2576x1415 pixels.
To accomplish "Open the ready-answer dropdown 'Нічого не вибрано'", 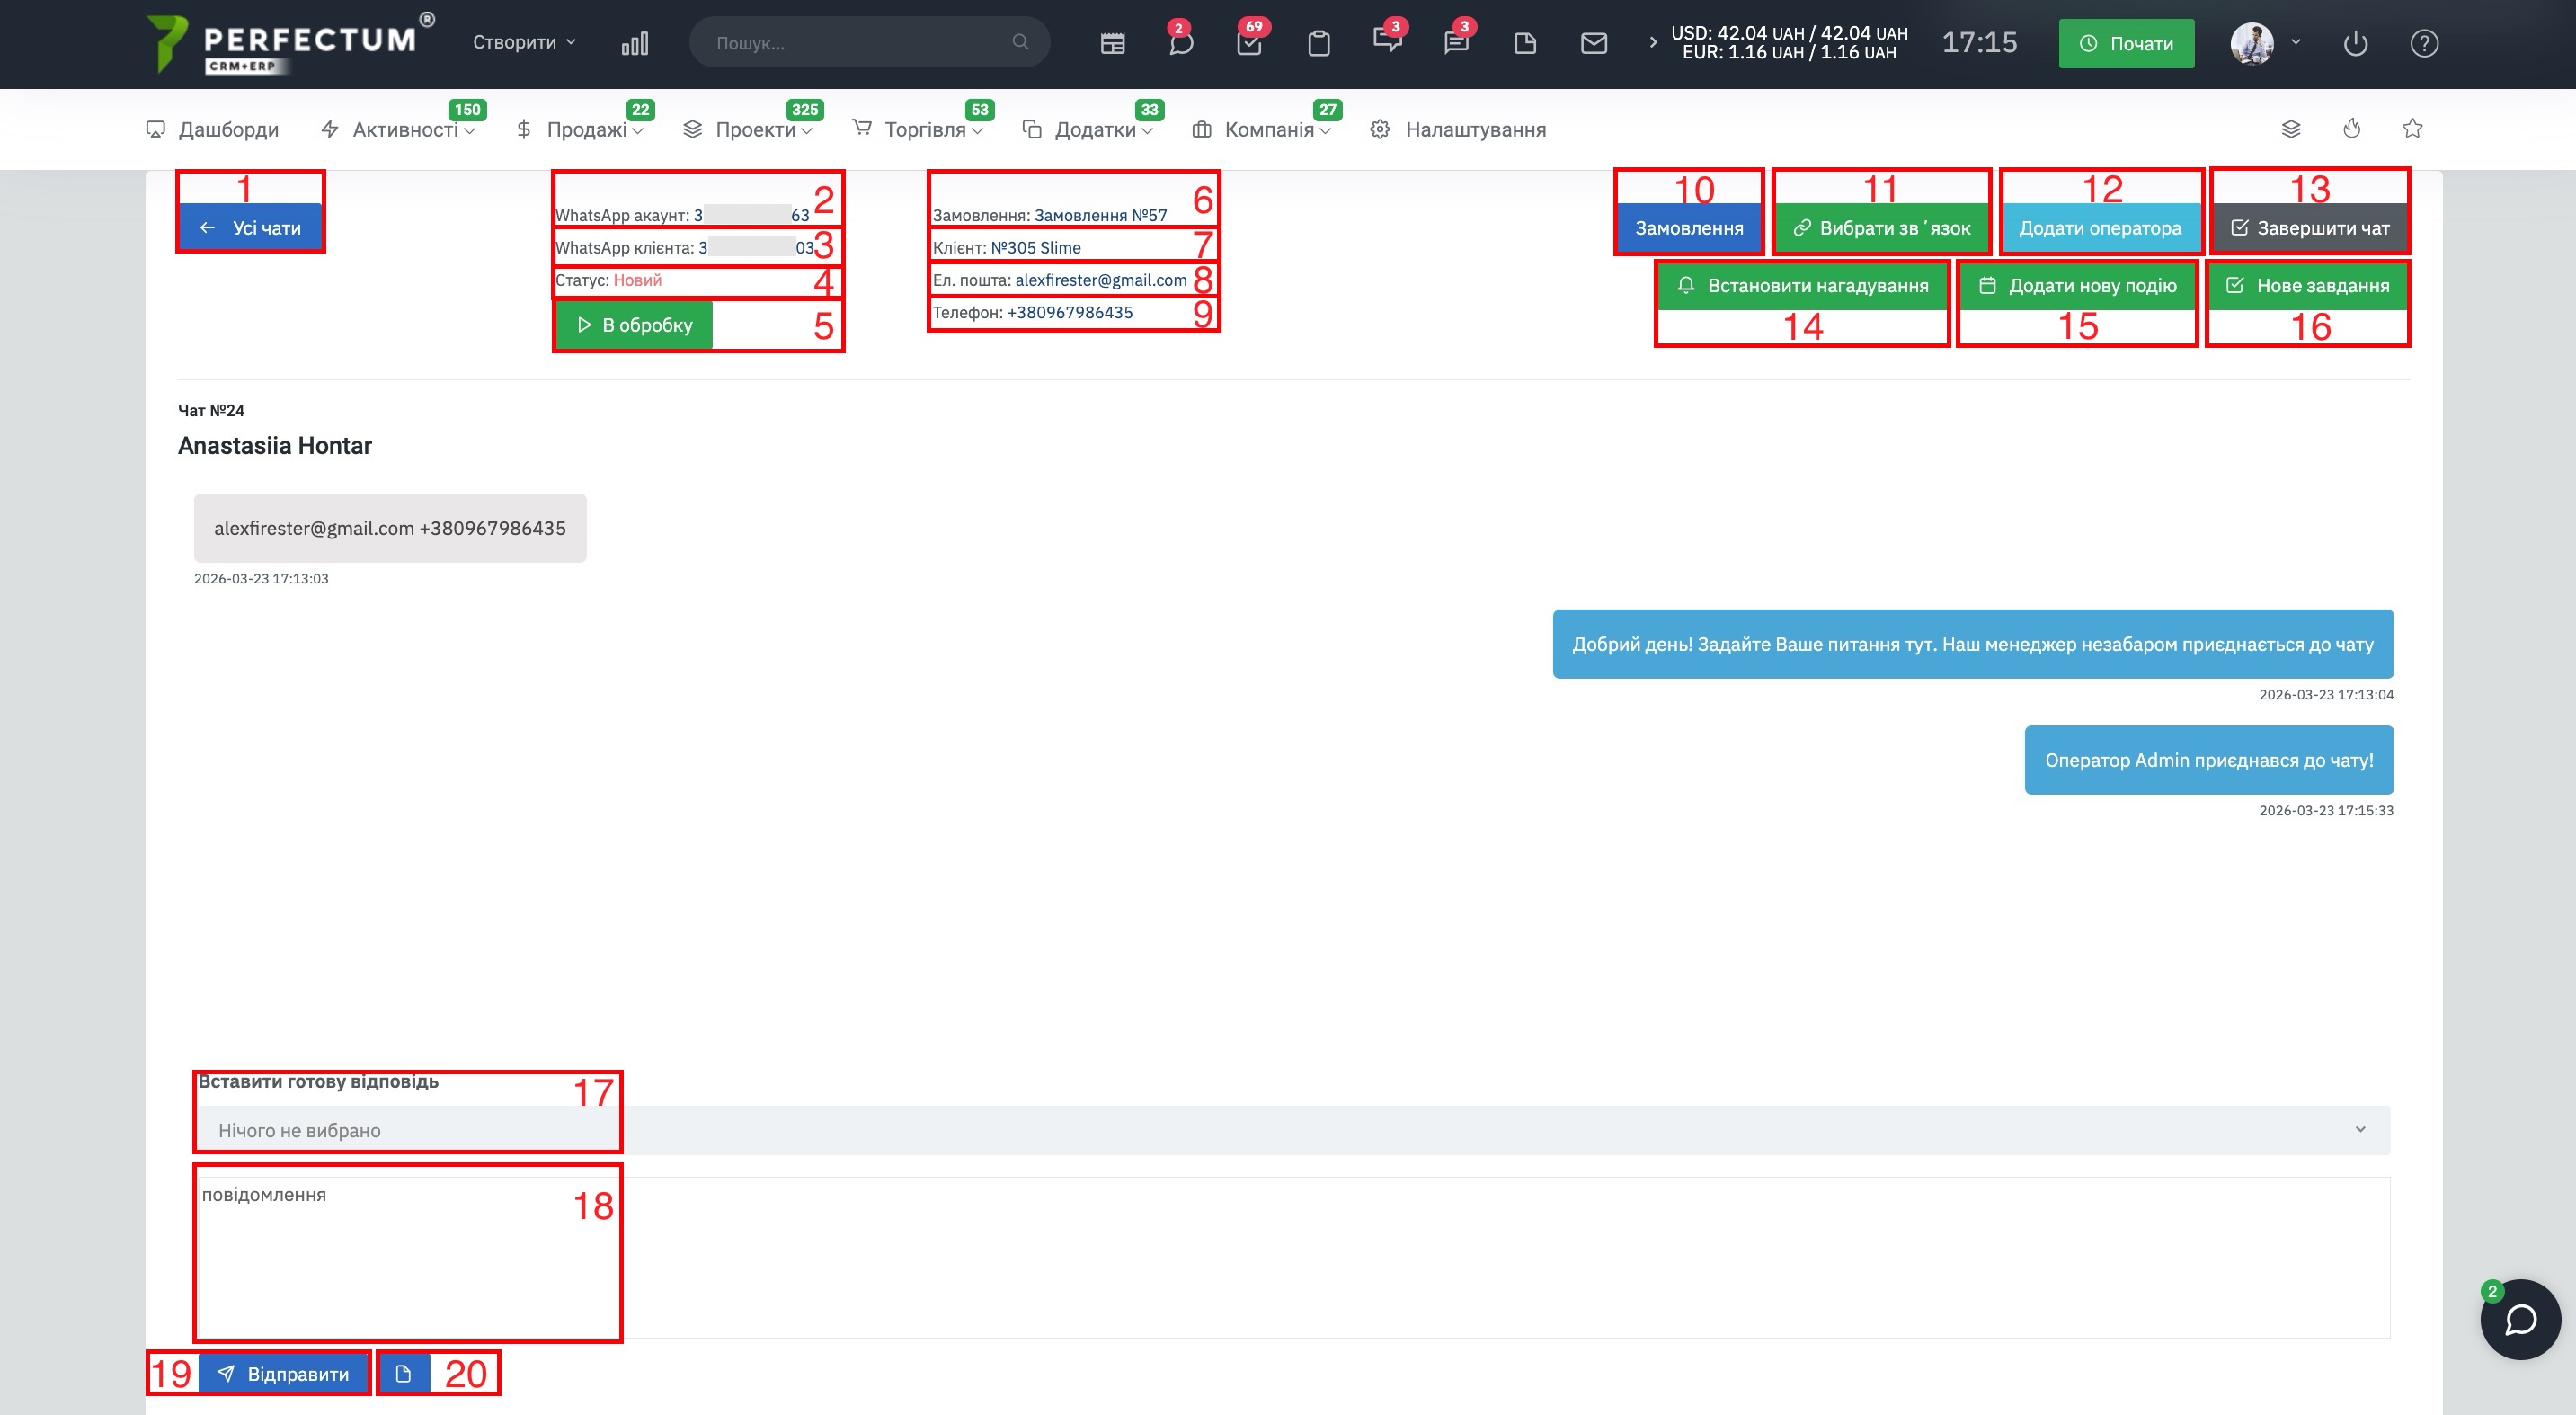I will coord(1290,1130).
